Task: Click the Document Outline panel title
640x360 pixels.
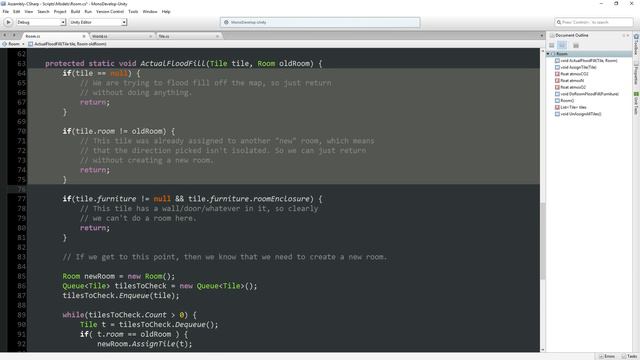Action: coord(571,36)
